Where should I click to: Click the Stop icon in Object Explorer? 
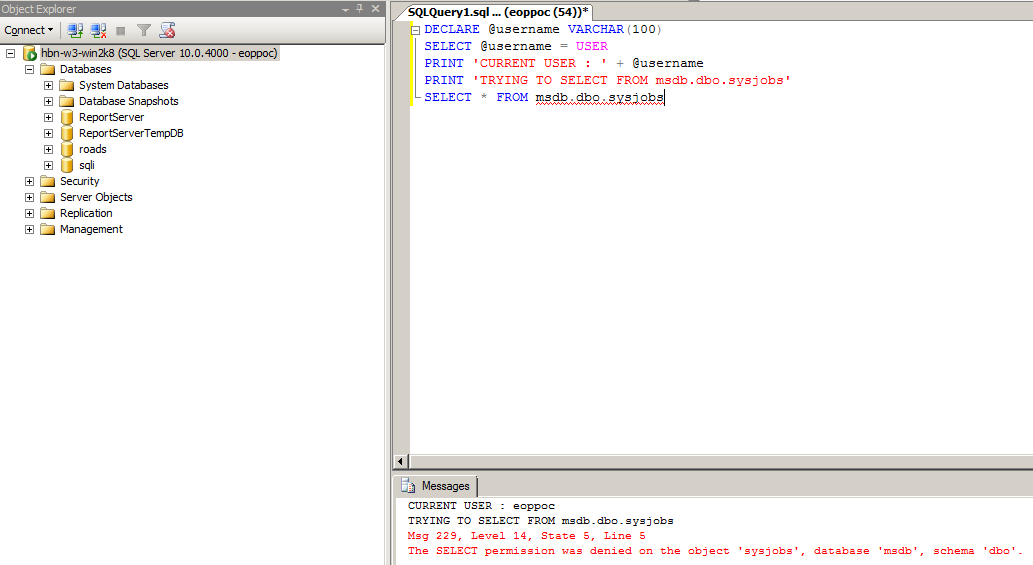pos(121,30)
